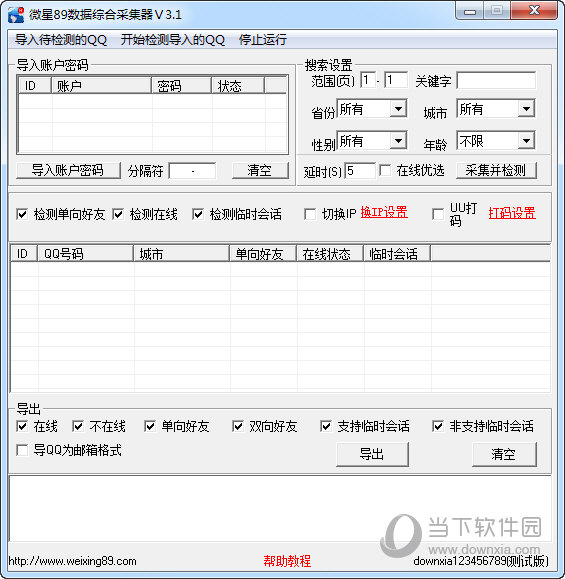Click the QQ号码 column header
Viewport: 565px width, 579px height.
85,254
